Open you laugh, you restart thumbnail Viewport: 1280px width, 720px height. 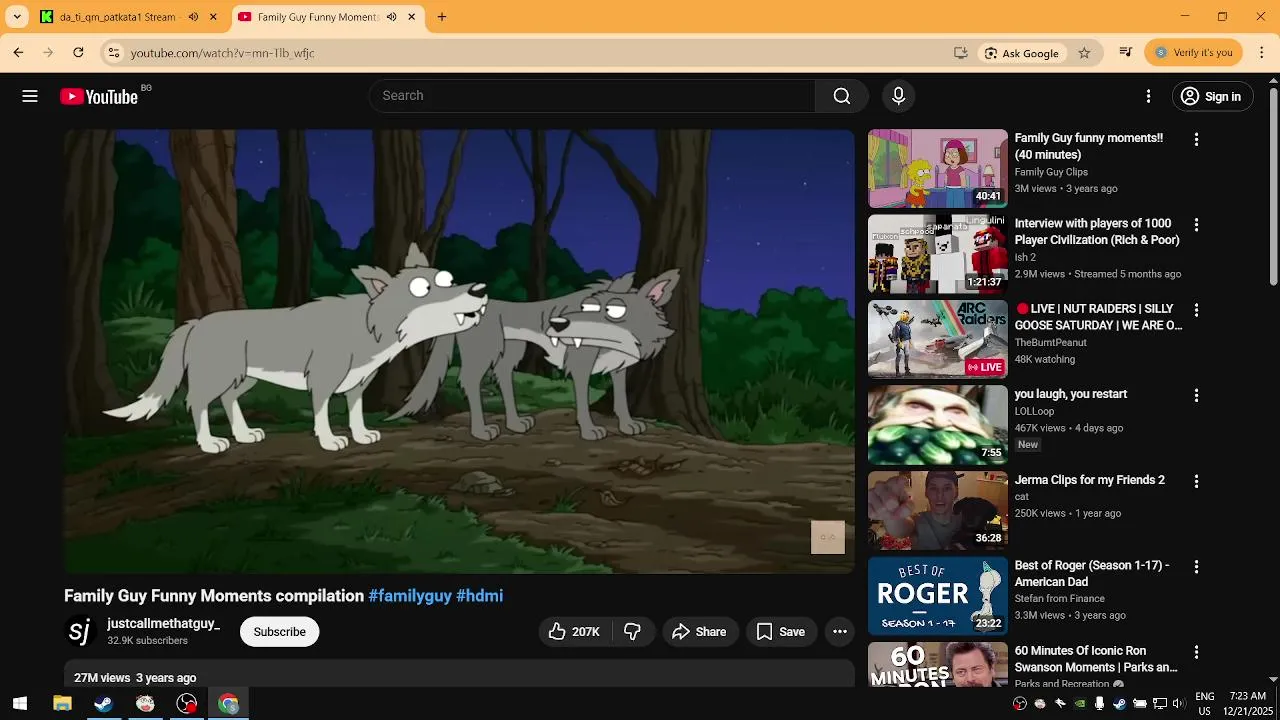(x=938, y=425)
